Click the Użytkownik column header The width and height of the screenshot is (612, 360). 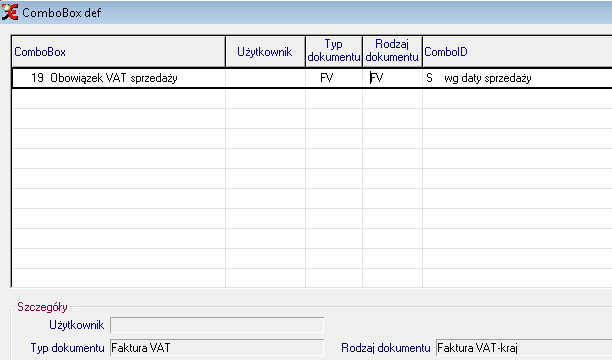click(x=265, y=52)
